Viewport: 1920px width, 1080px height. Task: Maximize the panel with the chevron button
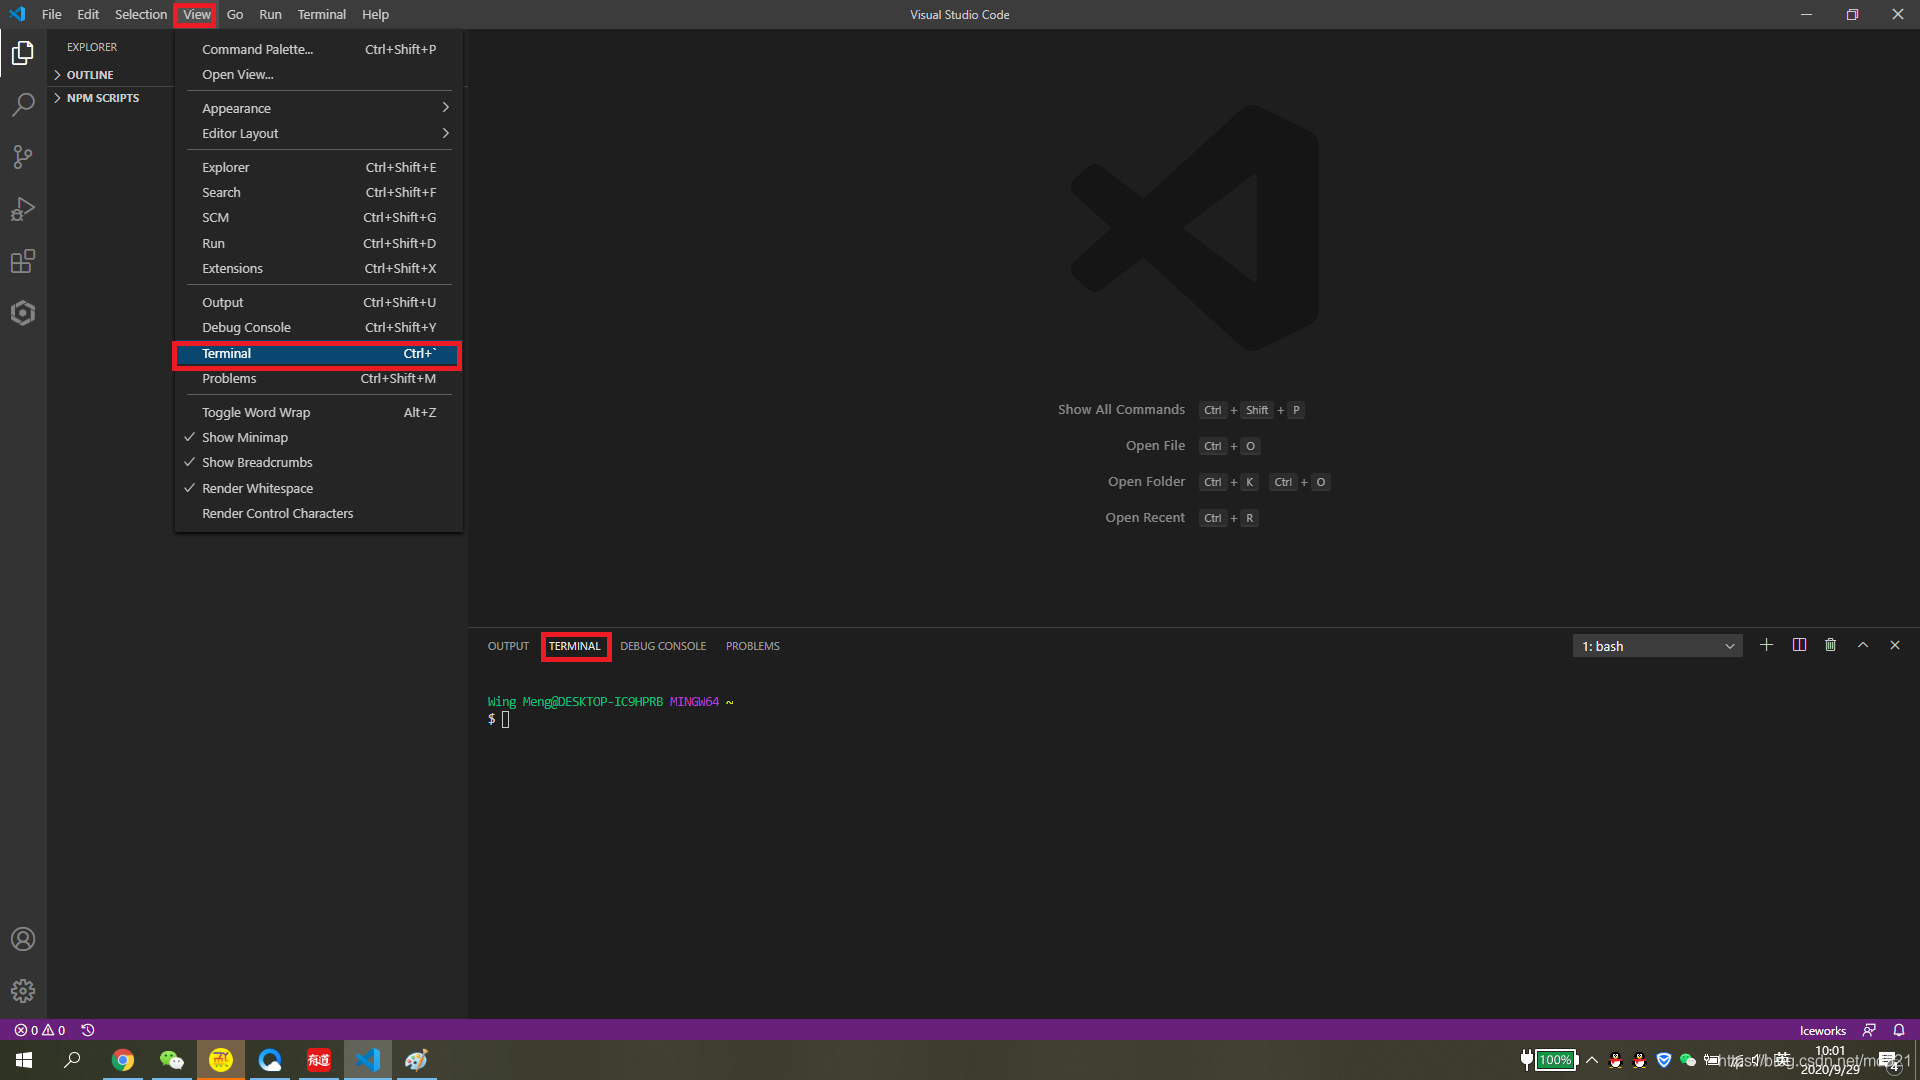(x=1862, y=645)
